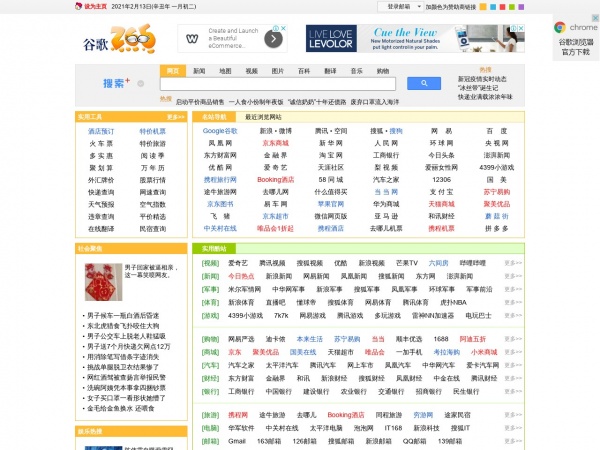
Task: Open the Booking酒店 link in 名站导航
Action: (276, 179)
